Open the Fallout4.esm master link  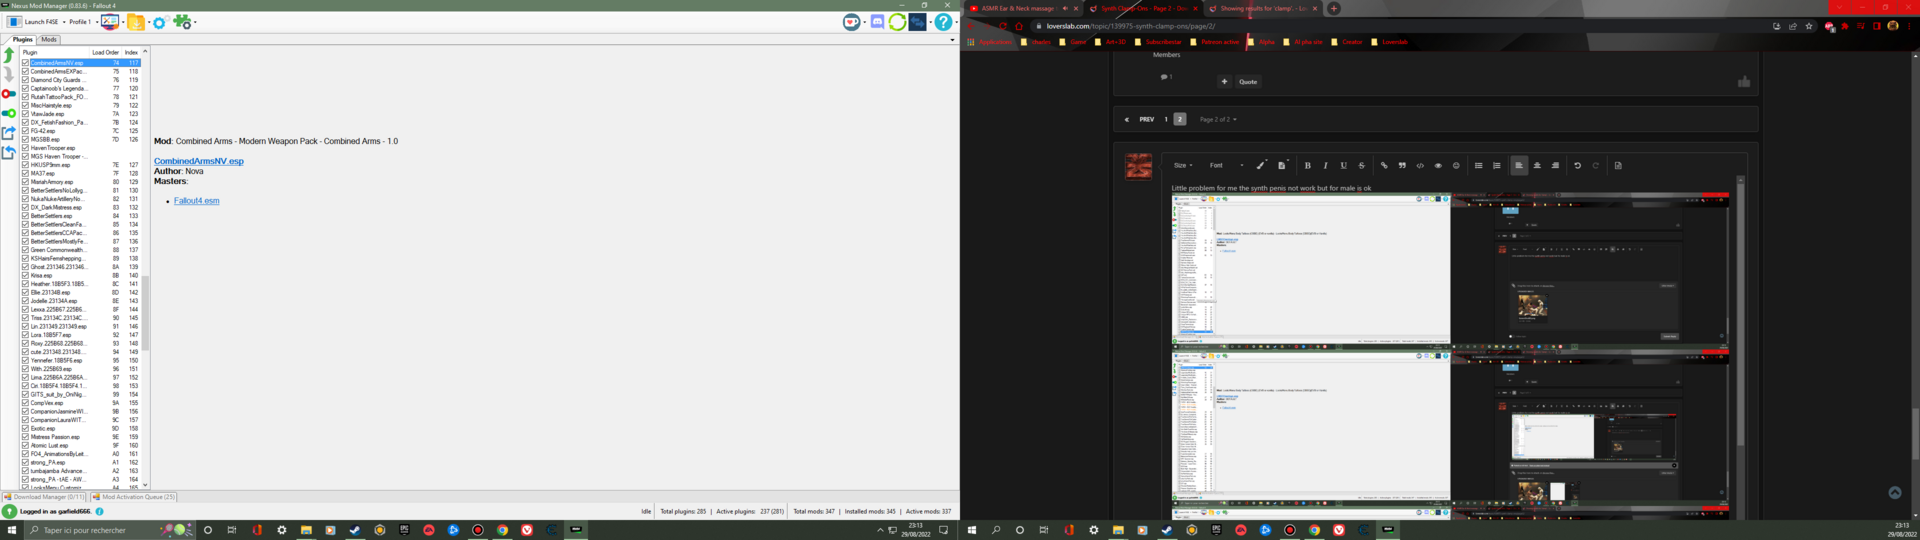pyautogui.click(x=197, y=201)
